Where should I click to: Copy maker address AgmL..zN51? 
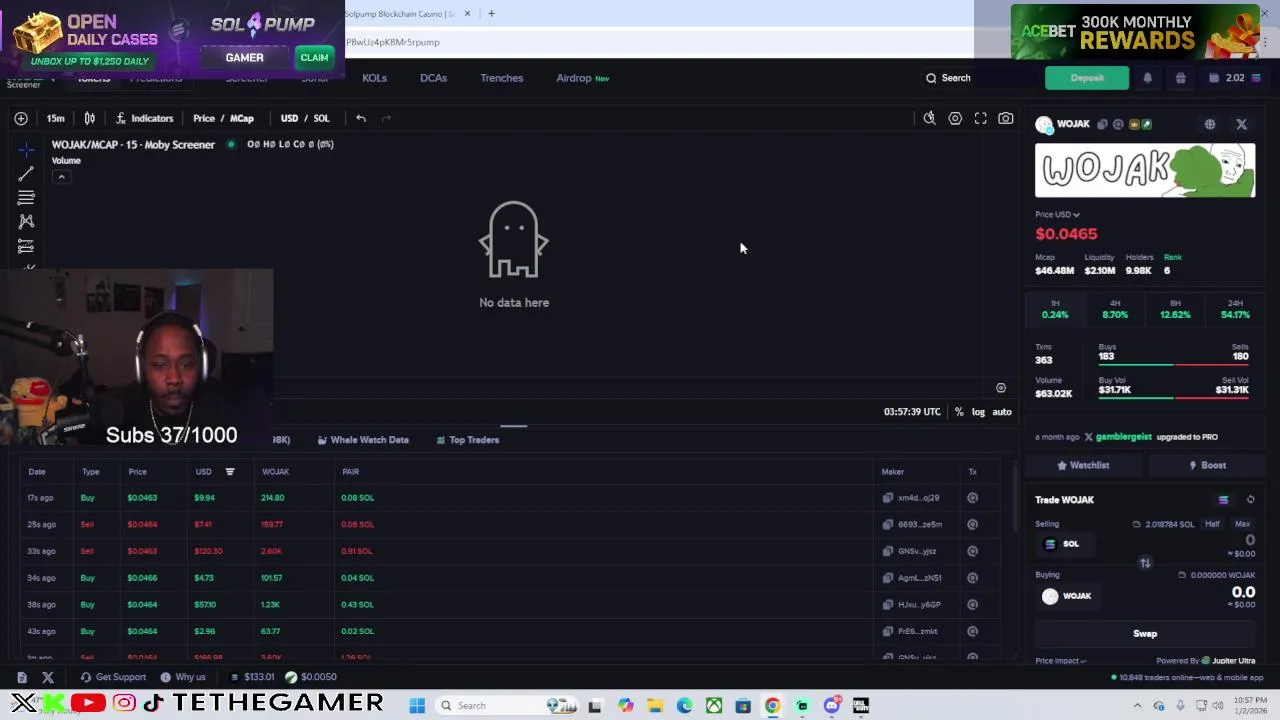click(x=888, y=578)
